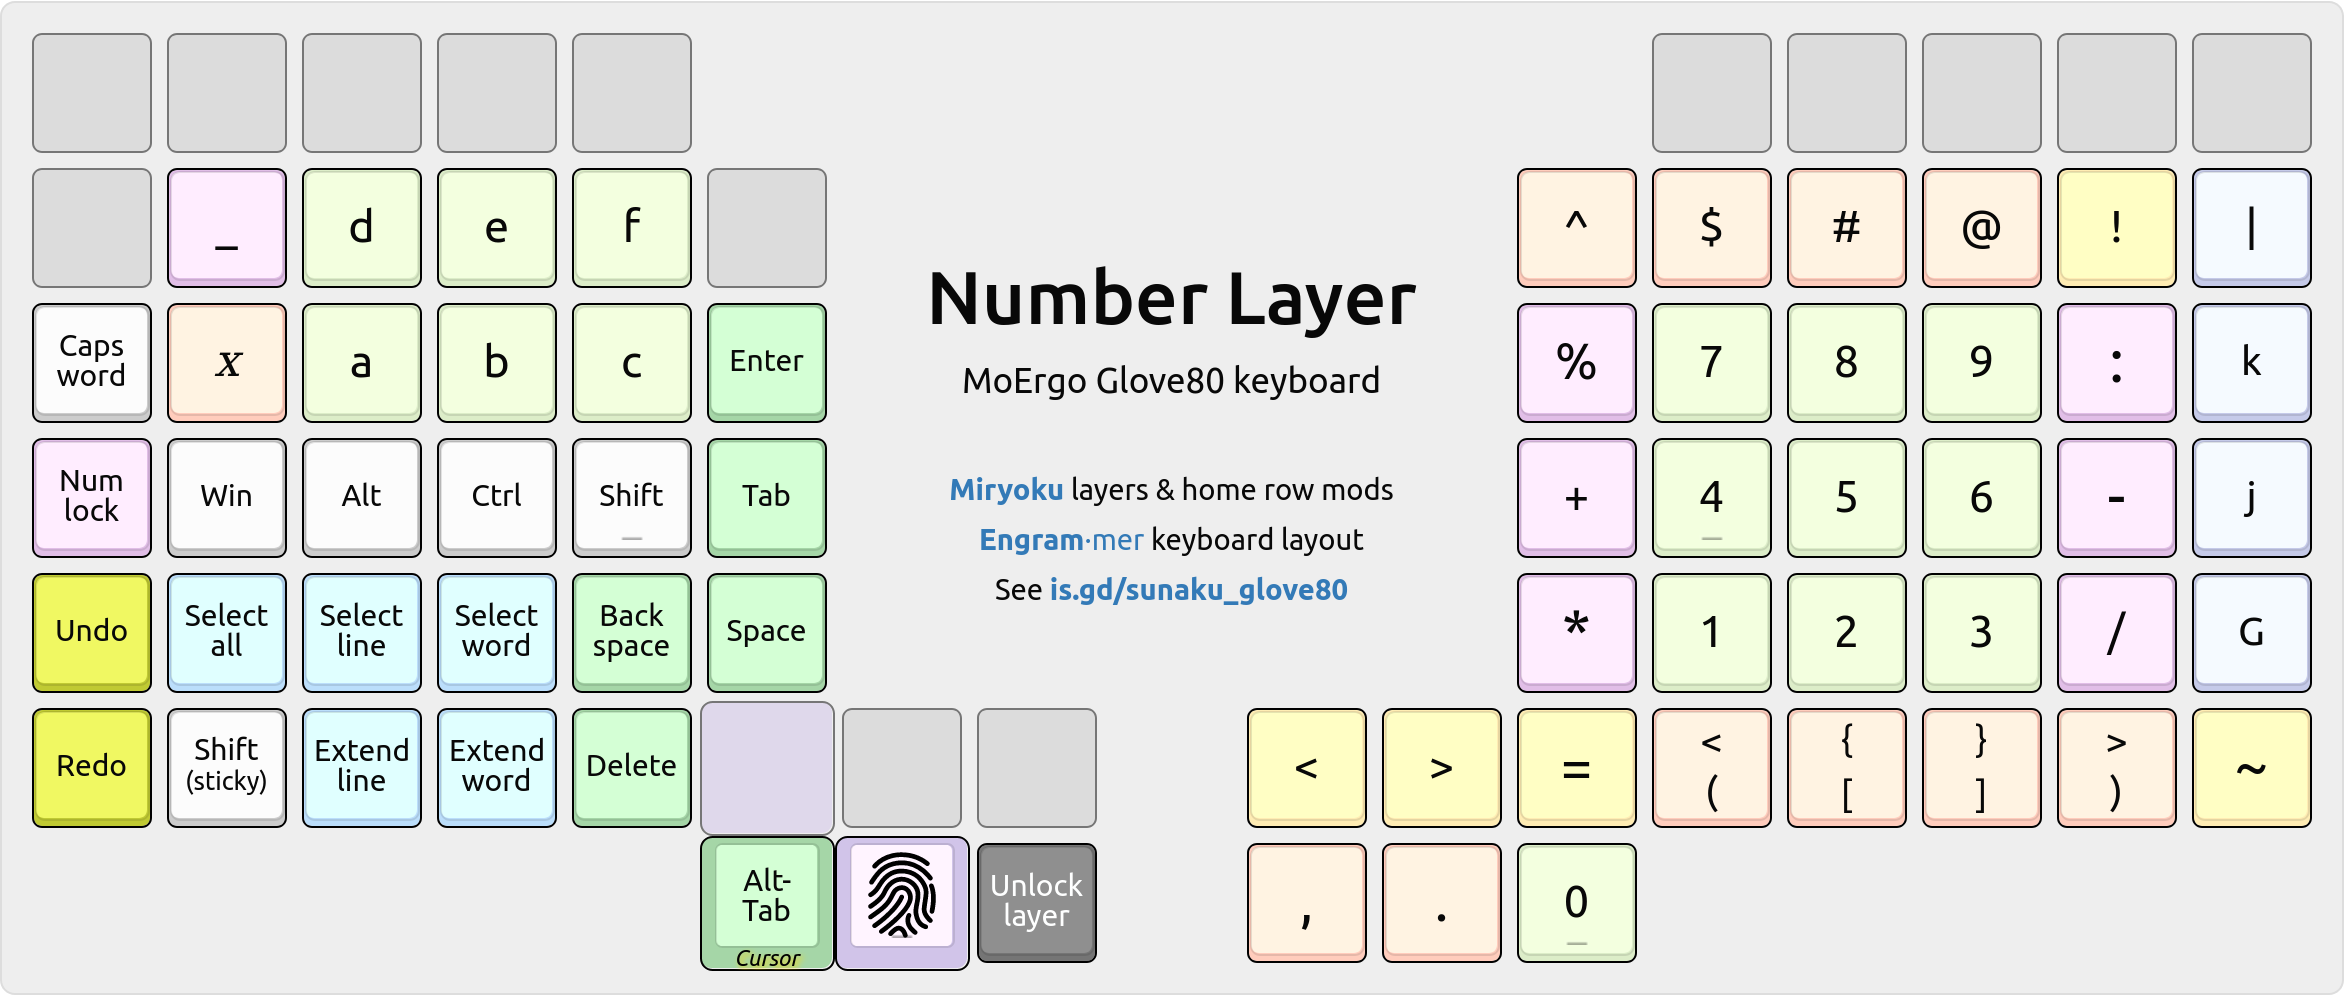This screenshot has height=995, width=2345.
Task: Click the tilde ~ key
Action: pos(2252,768)
